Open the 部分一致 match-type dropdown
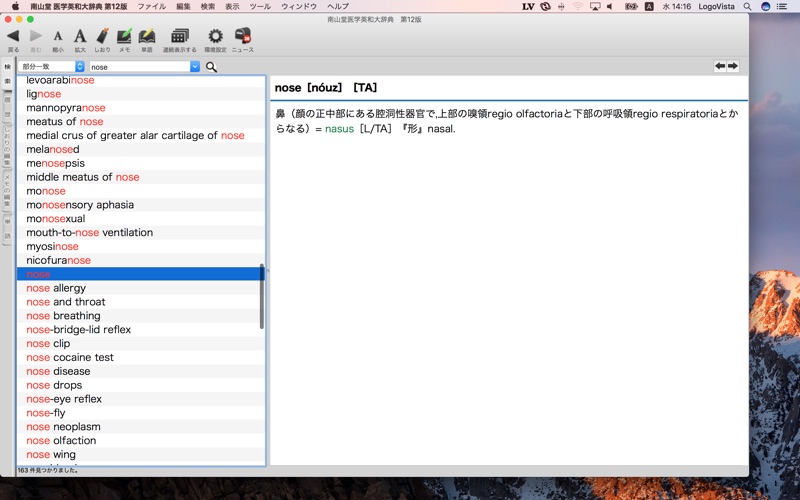The image size is (800, 500). 52,67
